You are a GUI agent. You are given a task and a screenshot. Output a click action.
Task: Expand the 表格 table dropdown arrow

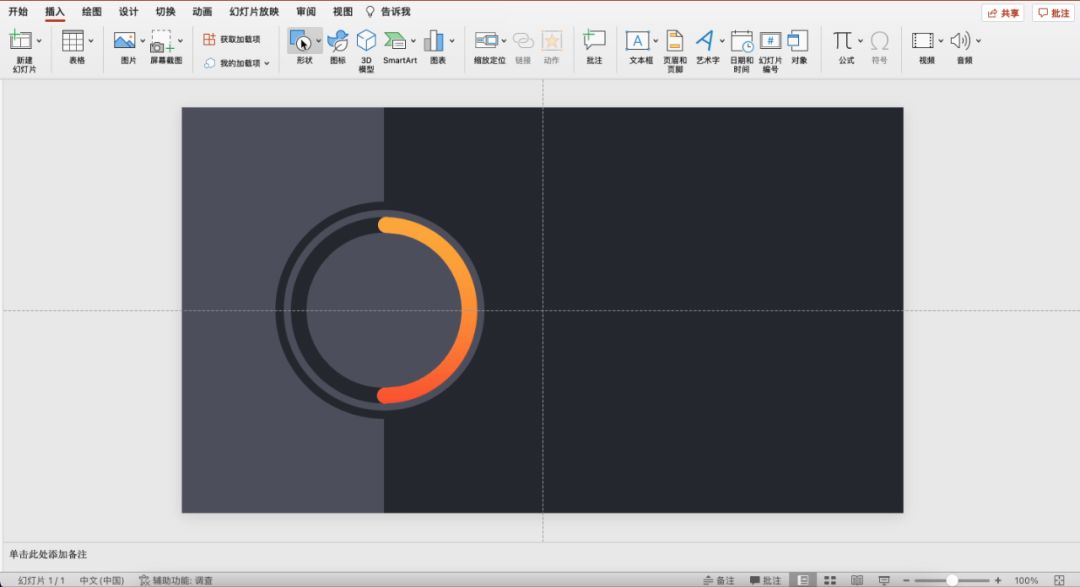(x=91, y=41)
